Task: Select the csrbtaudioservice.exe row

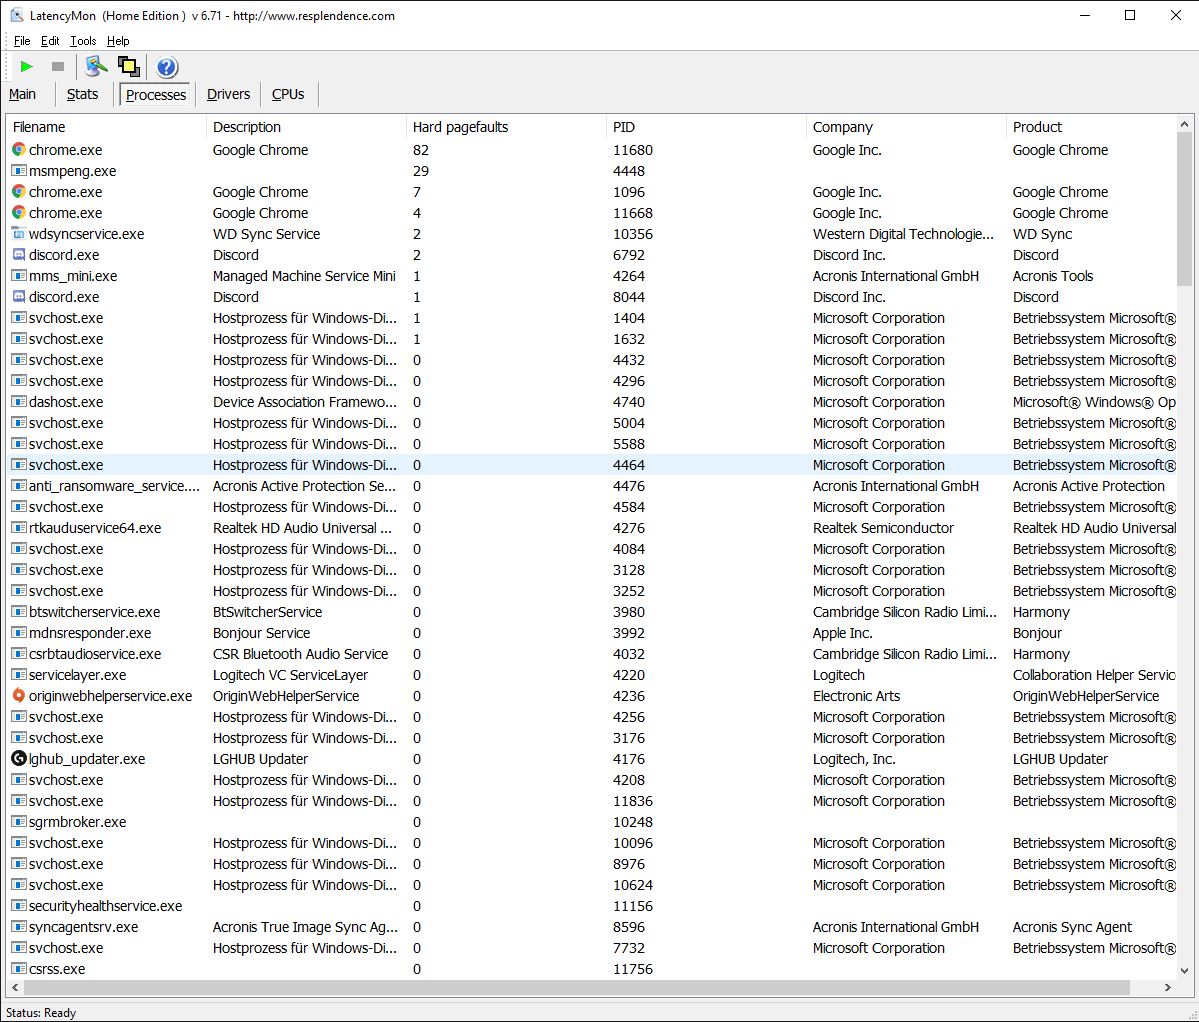Action: (592, 654)
